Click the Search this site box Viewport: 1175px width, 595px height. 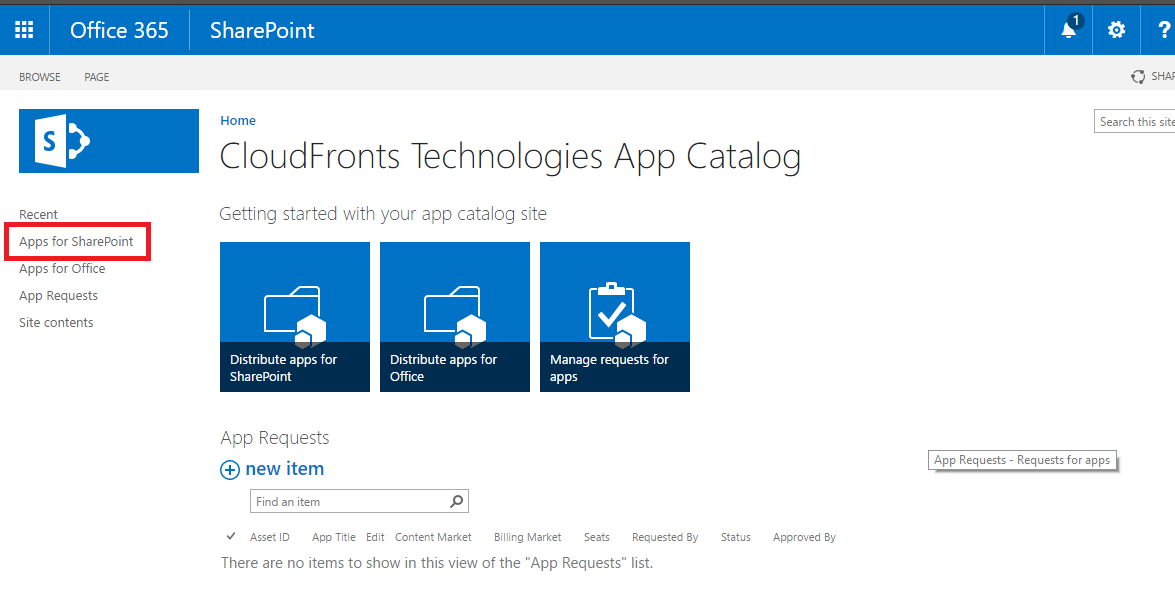point(1135,121)
